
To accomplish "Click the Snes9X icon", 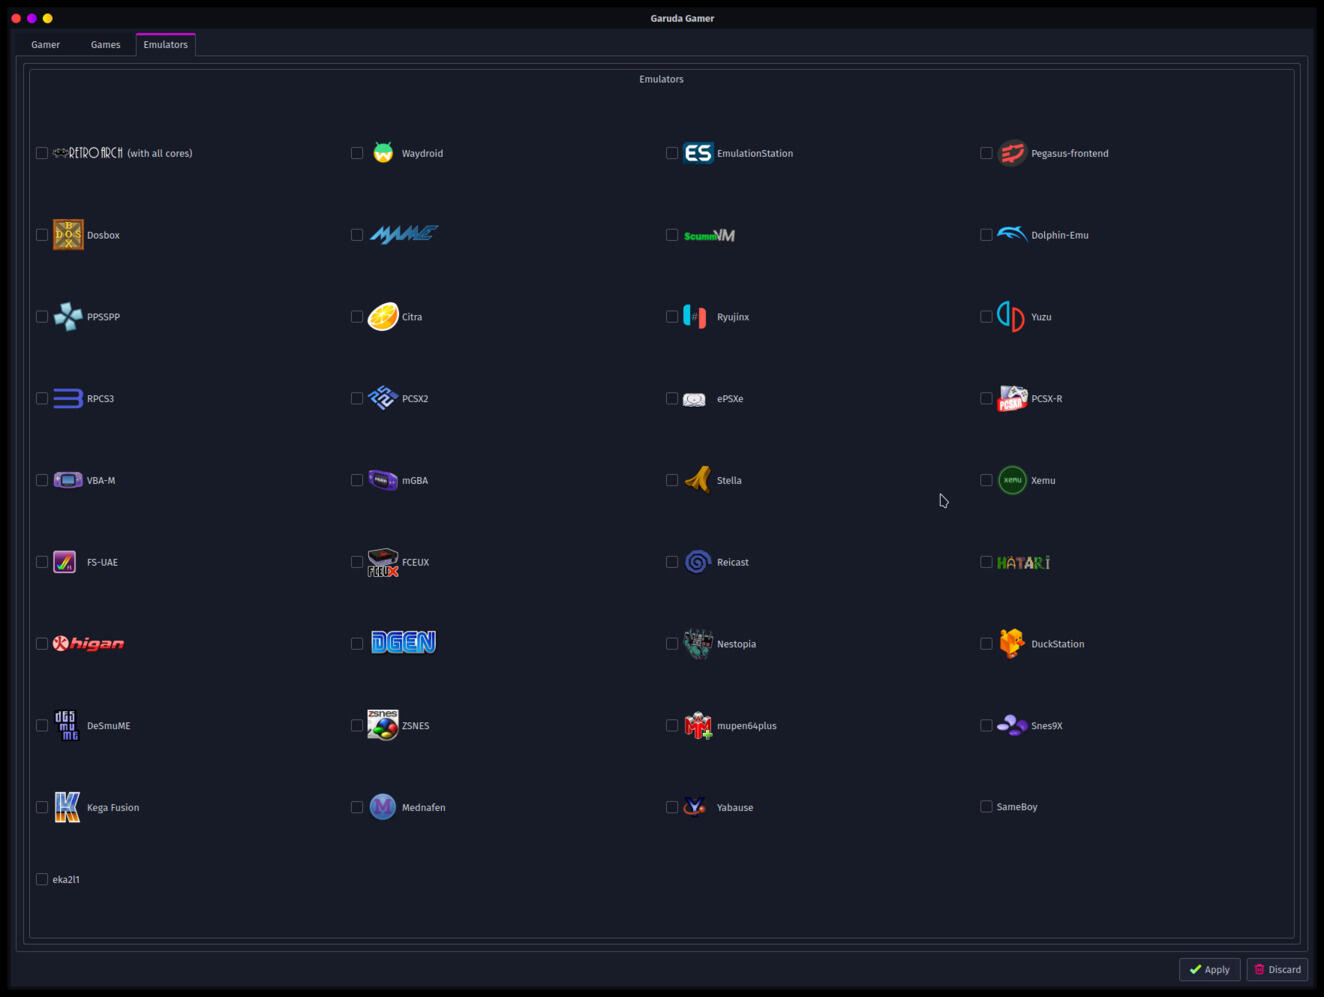I will pyautogui.click(x=1012, y=725).
